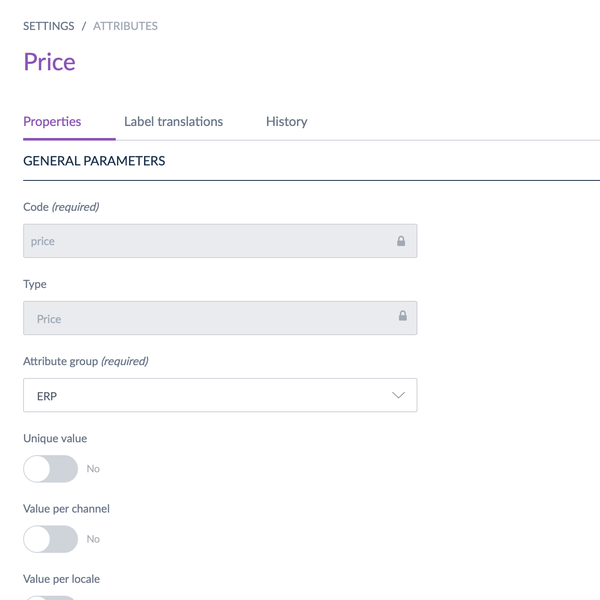The width and height of the screenshot is (600, 600).
Task: Click the Value per channel label
Action: tap(66, 509)
